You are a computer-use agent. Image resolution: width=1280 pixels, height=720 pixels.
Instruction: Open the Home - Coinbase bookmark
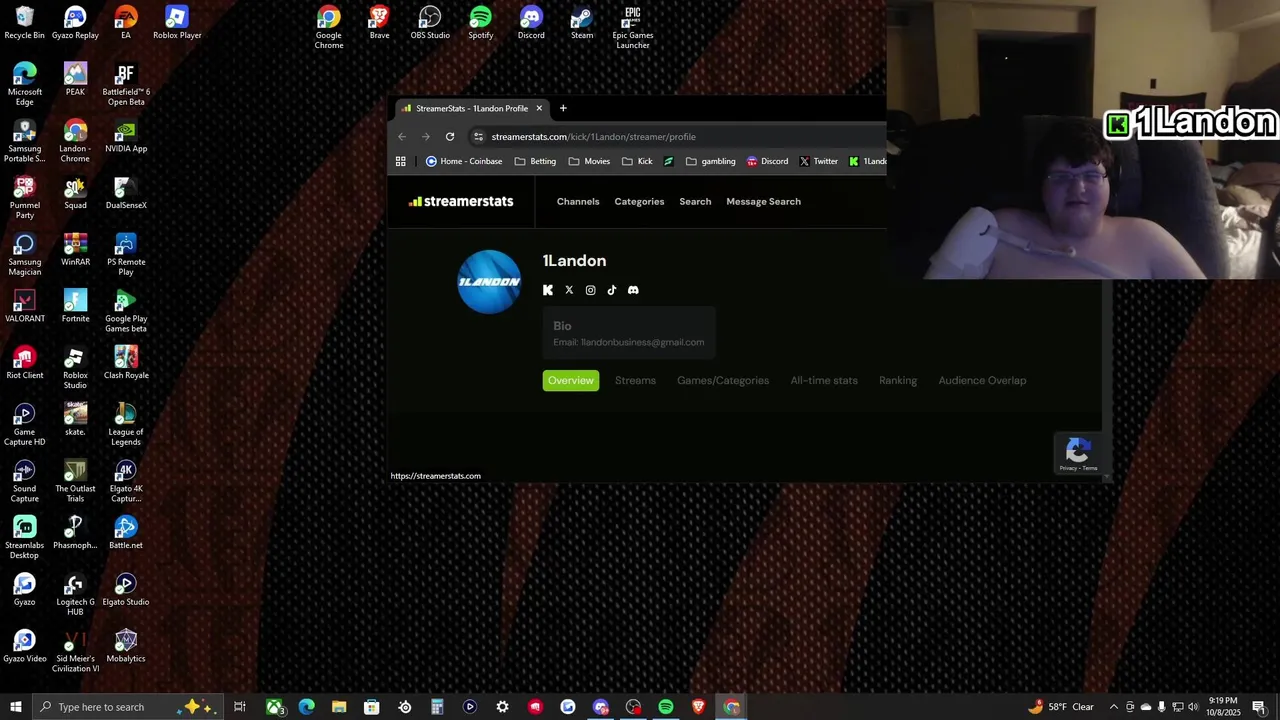click(x=464, y=161)
